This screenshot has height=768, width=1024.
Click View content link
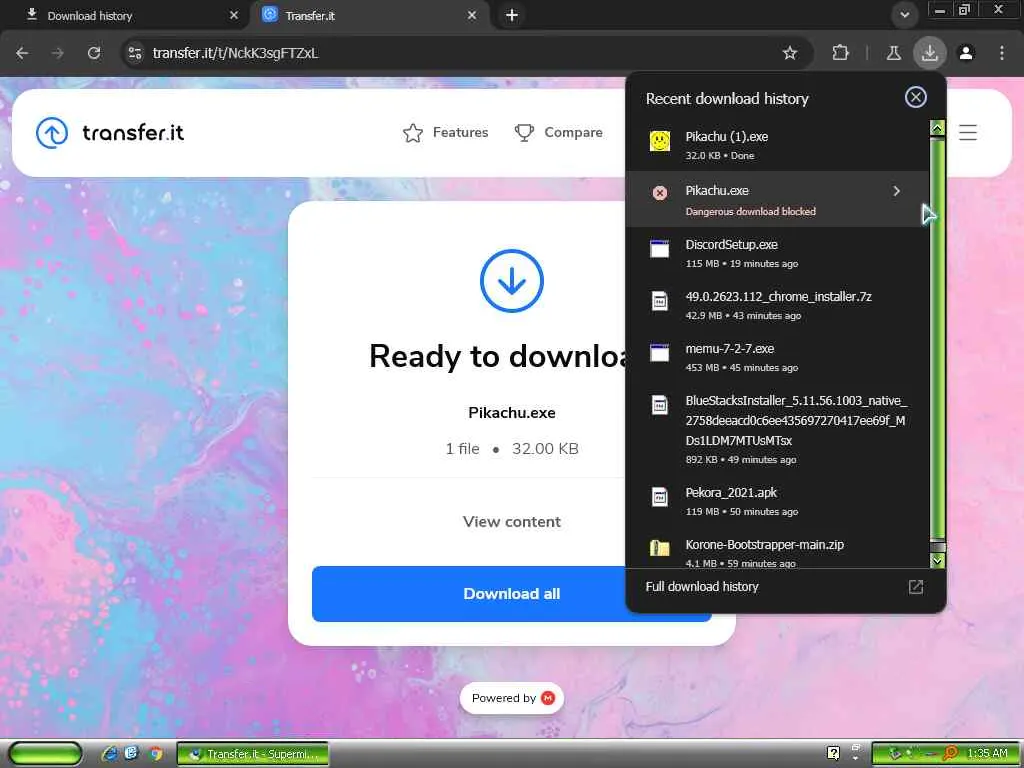click(x=512, y=522)
